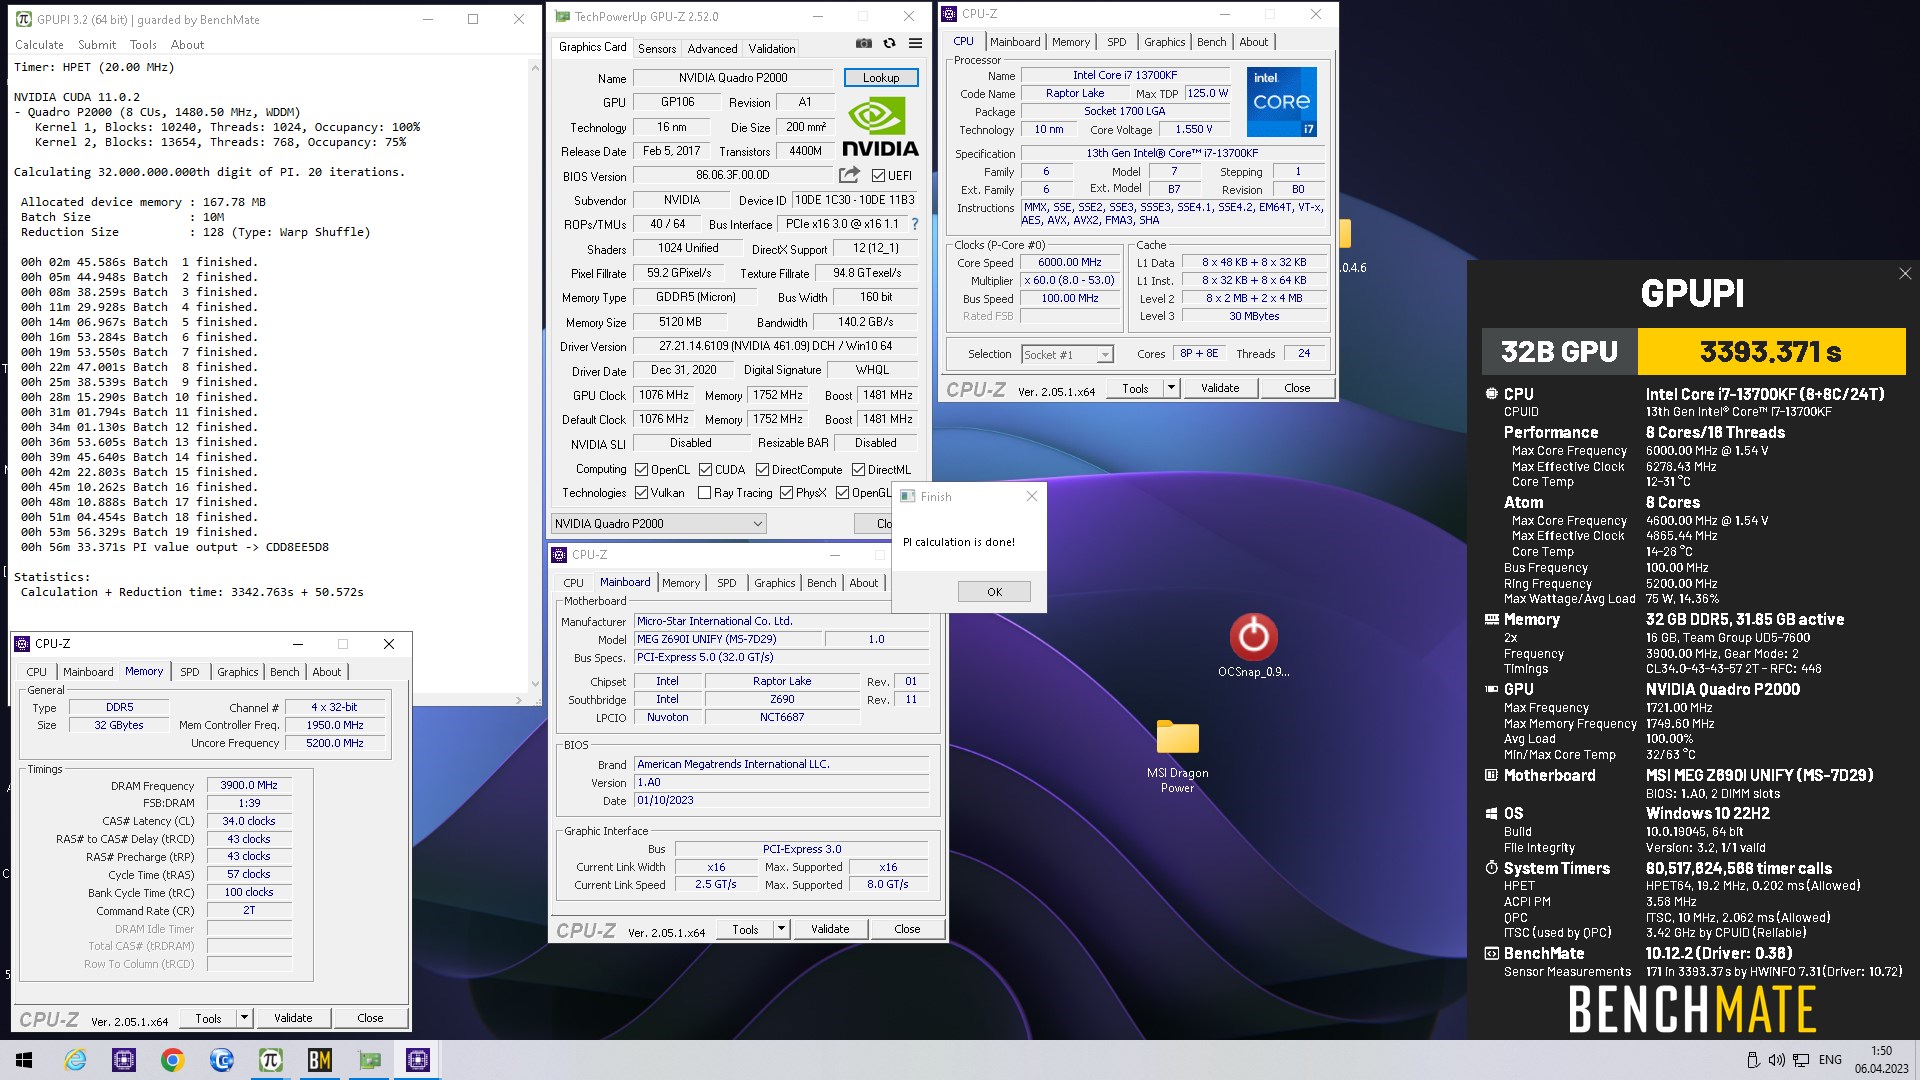Click OK in the Finish dialog
Screen dimensions: 1920x1080
click(x=994, y=592)
